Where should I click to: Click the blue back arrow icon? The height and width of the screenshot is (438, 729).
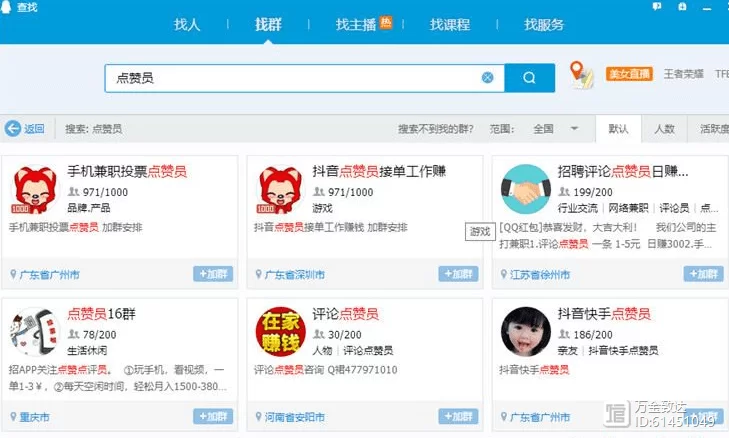point(13,128)
